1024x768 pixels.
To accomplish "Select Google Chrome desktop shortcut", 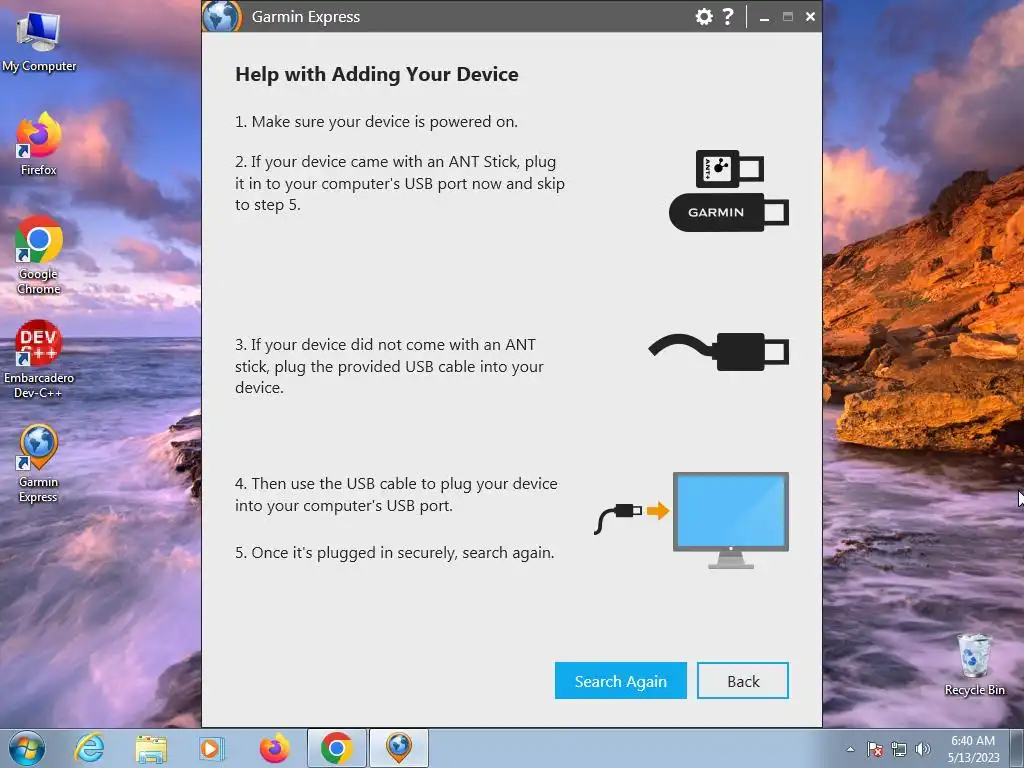I will [x=39, y=255].
